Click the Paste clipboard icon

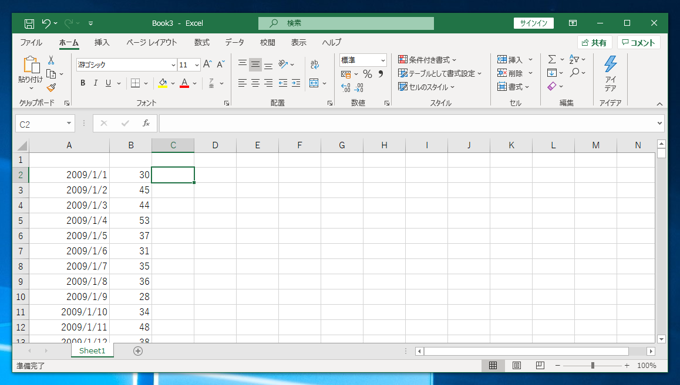coord(31,65)
